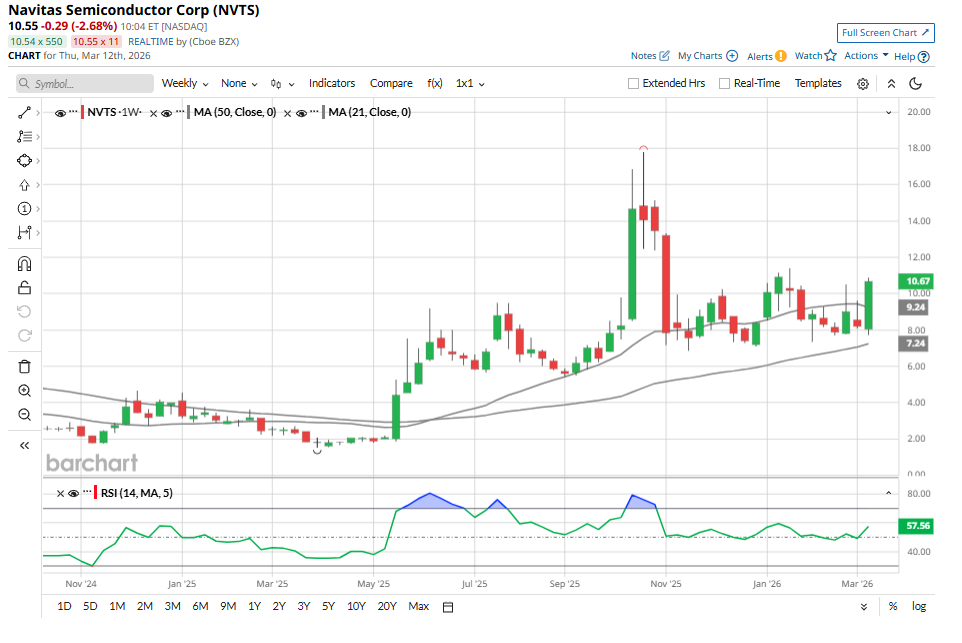Enable the Real-Time checkbox
Screen dimensions: 962x643
[725, 83]
